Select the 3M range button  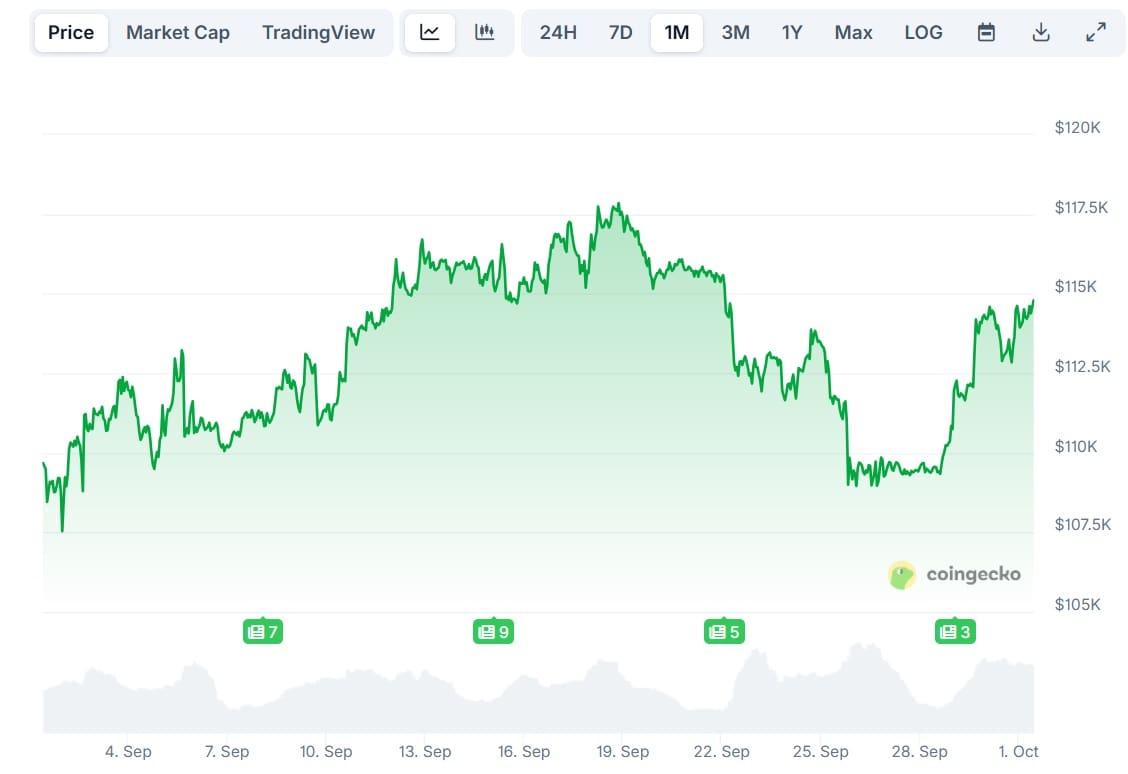(735, 31)
